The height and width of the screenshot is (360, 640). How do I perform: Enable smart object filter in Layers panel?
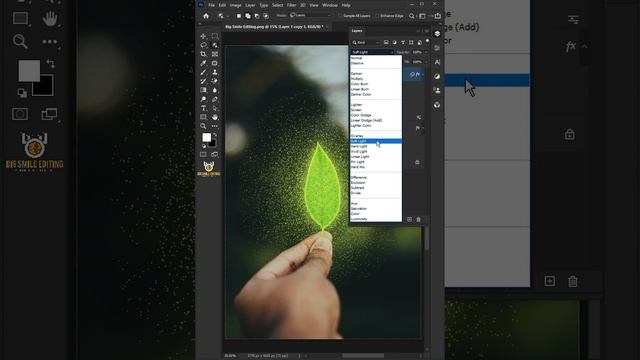coord(420,42)
